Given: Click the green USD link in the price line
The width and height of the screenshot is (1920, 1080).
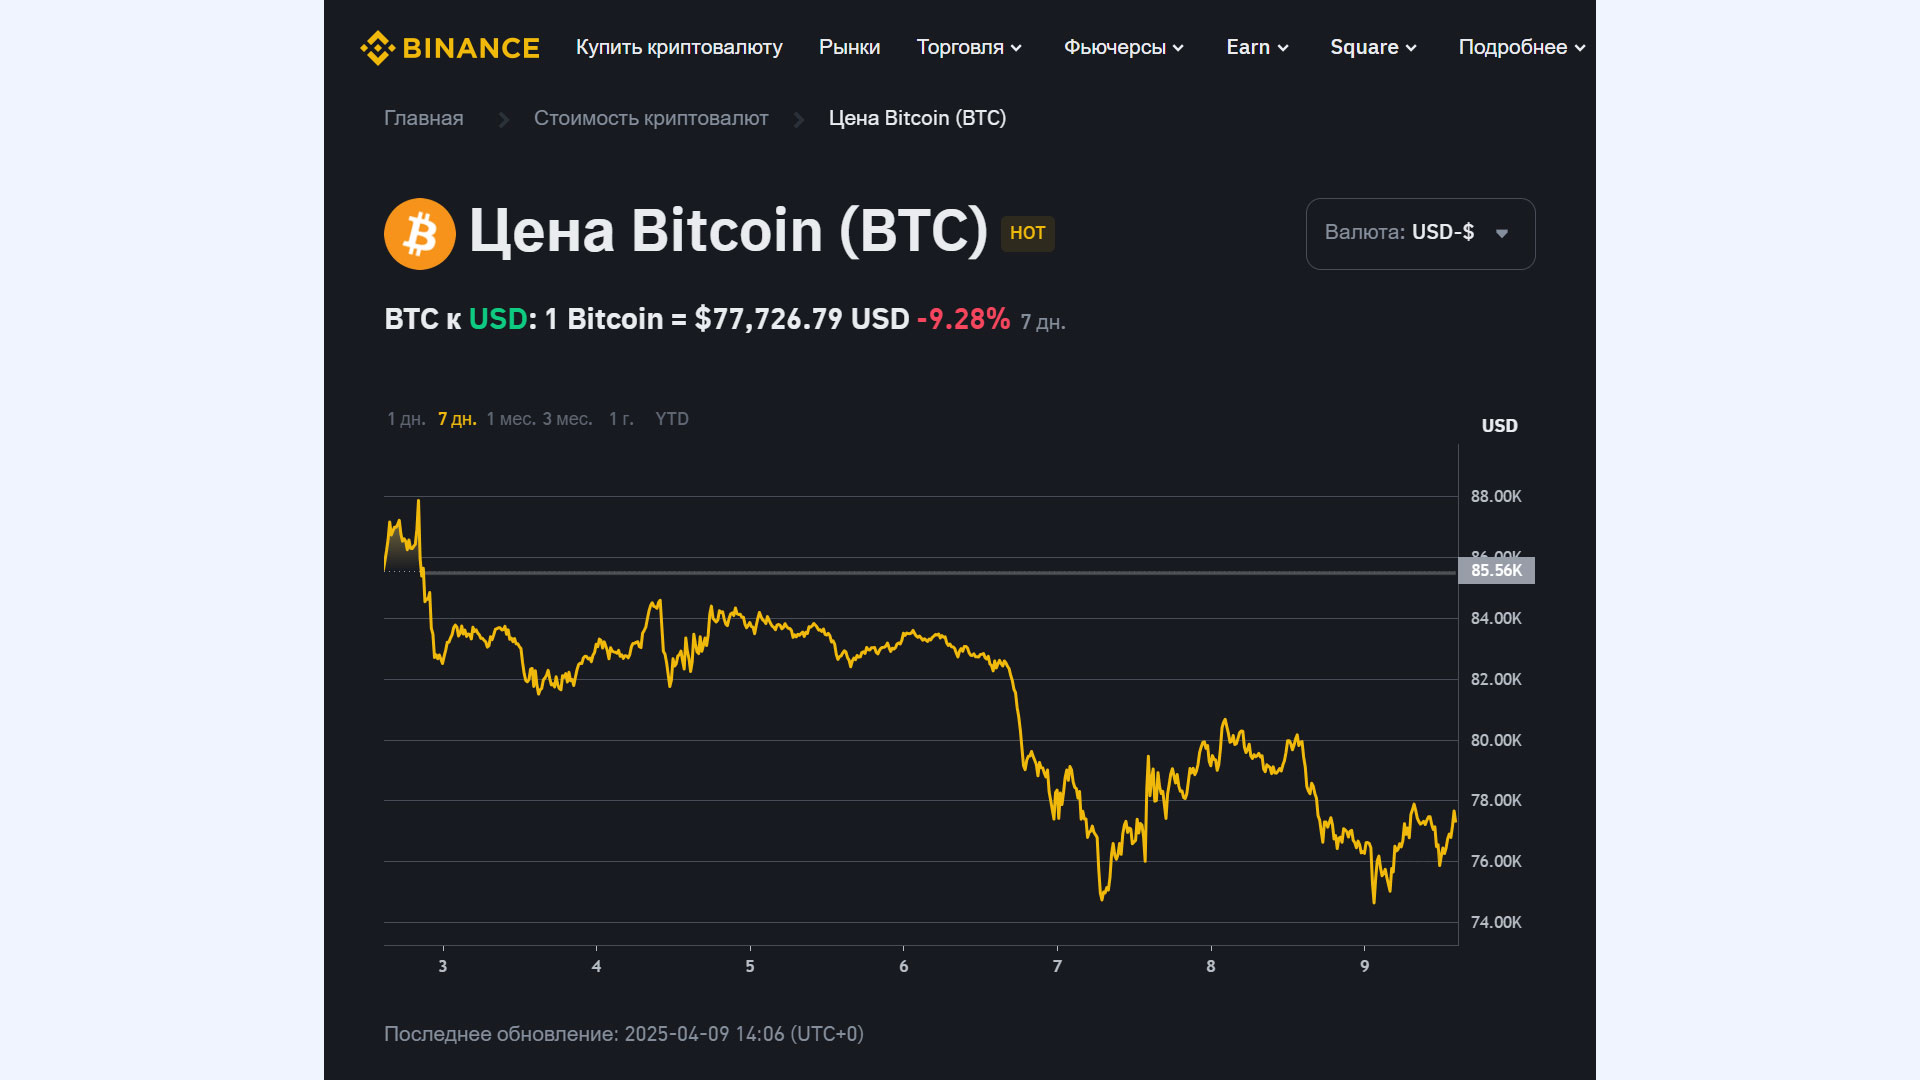Looking at the screenshot, I should click(x=498, y=319).
